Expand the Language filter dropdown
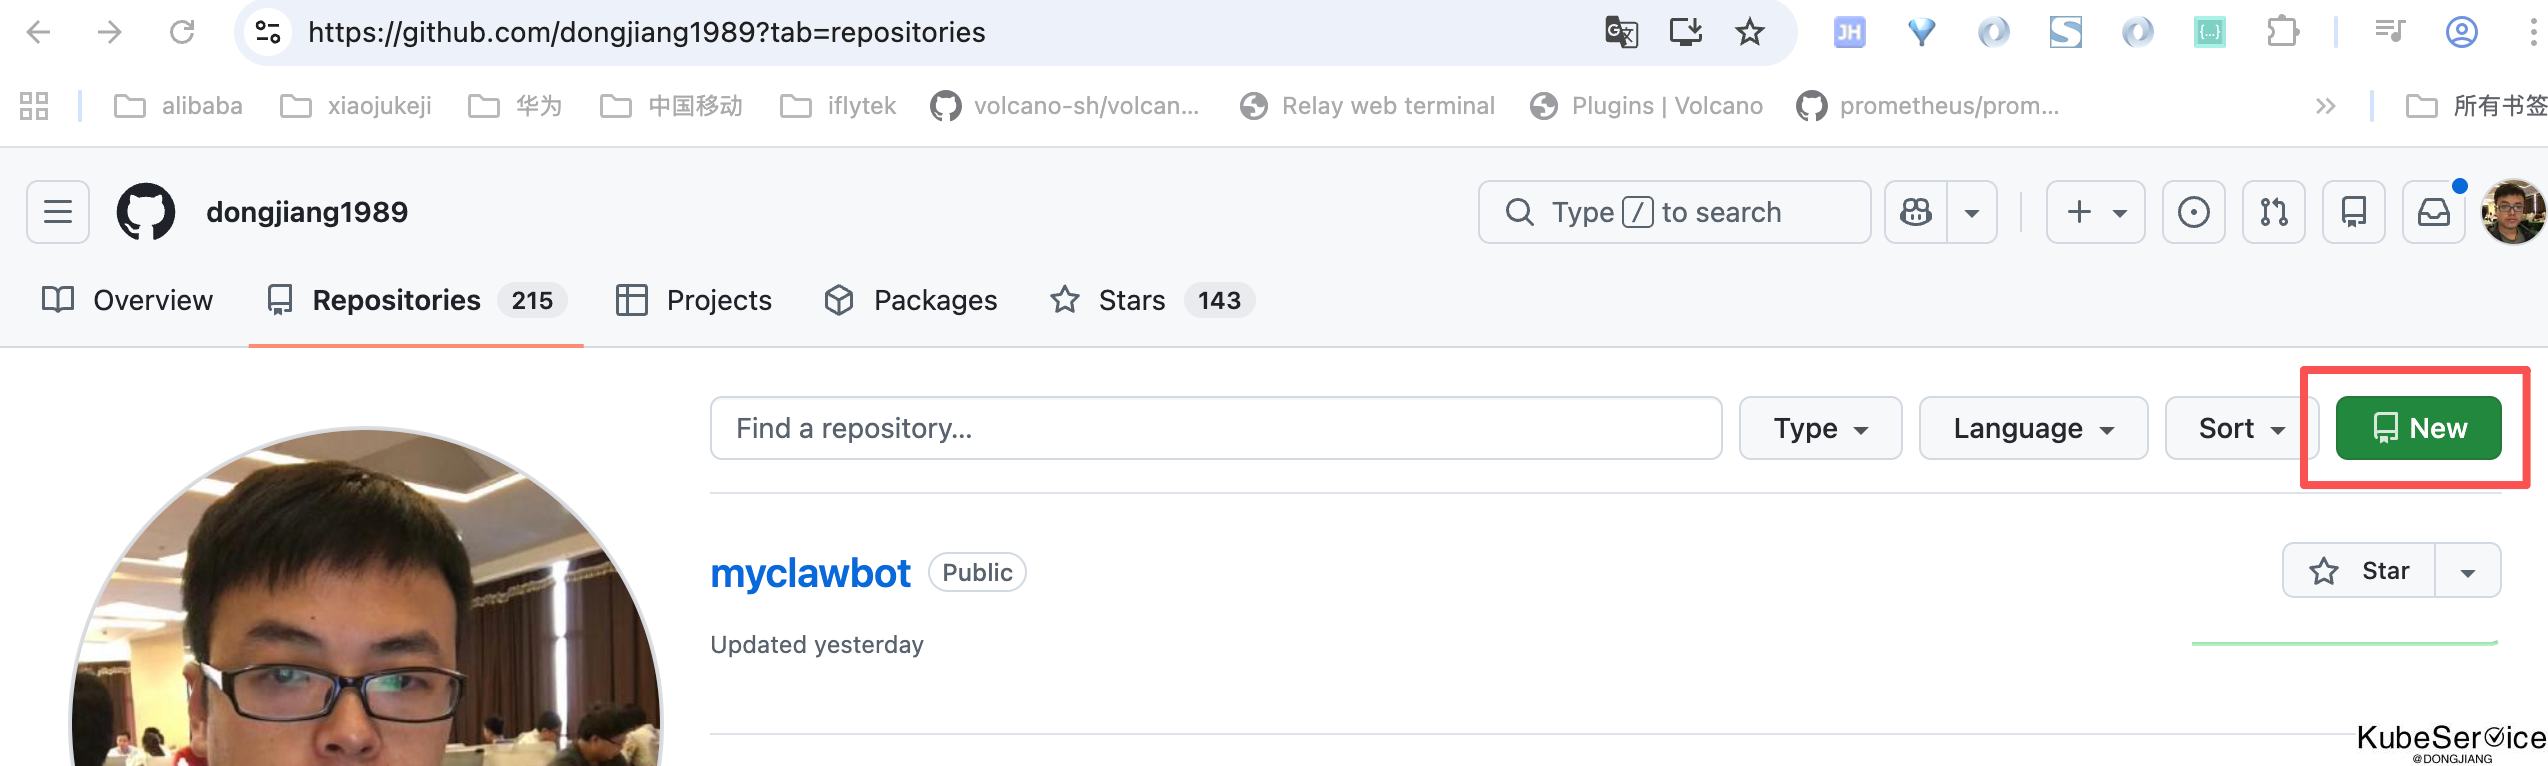2548x766 pixels. pos(2033,428)
